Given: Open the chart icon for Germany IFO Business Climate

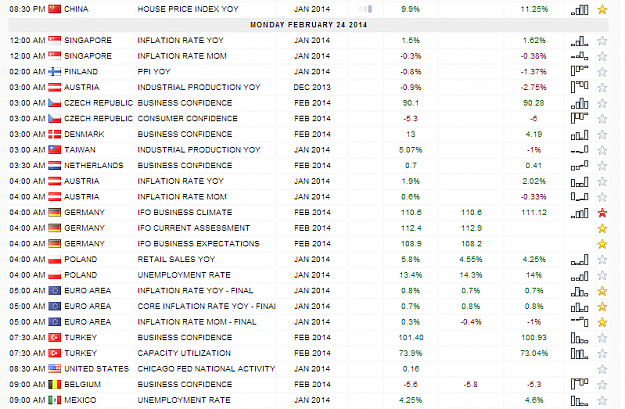Looking at the screenshot, I should tap(579, 213).
